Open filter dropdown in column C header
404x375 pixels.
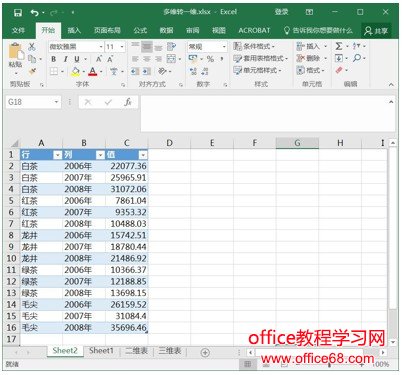[143, 155]
